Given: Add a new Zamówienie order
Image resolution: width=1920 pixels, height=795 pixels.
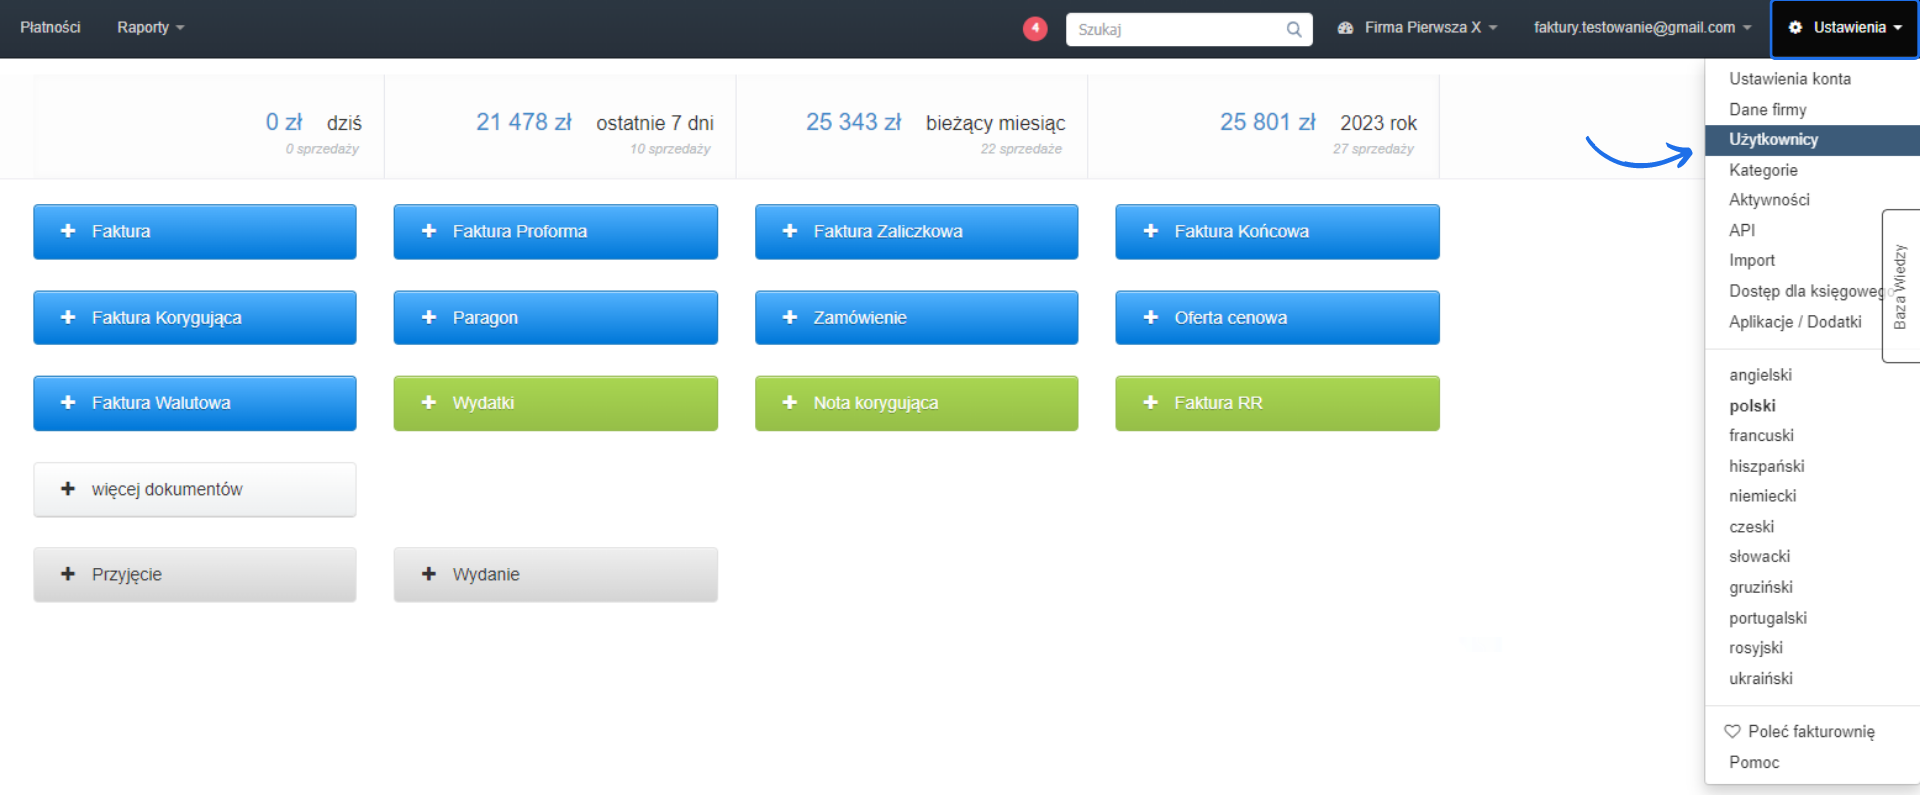Looking at the screenshot, I should point(917,317).
